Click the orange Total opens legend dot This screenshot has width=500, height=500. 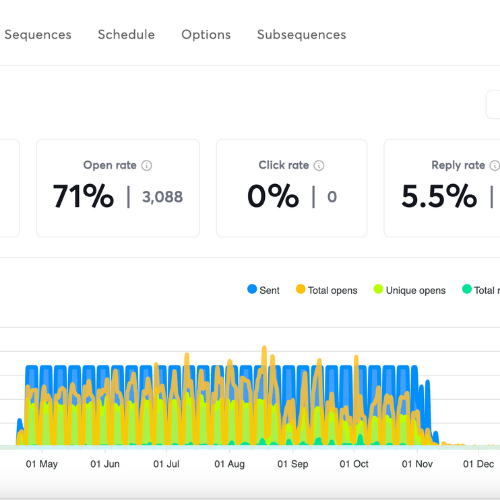(301, 289)
